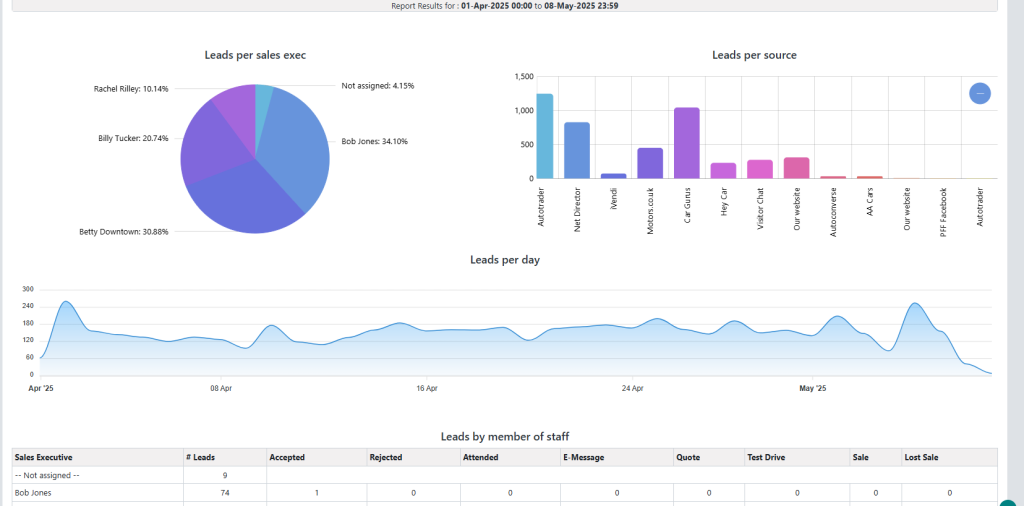Click the Lost Sale column header
Viewport: 1024px width, 506px height.
coord(923,457)
